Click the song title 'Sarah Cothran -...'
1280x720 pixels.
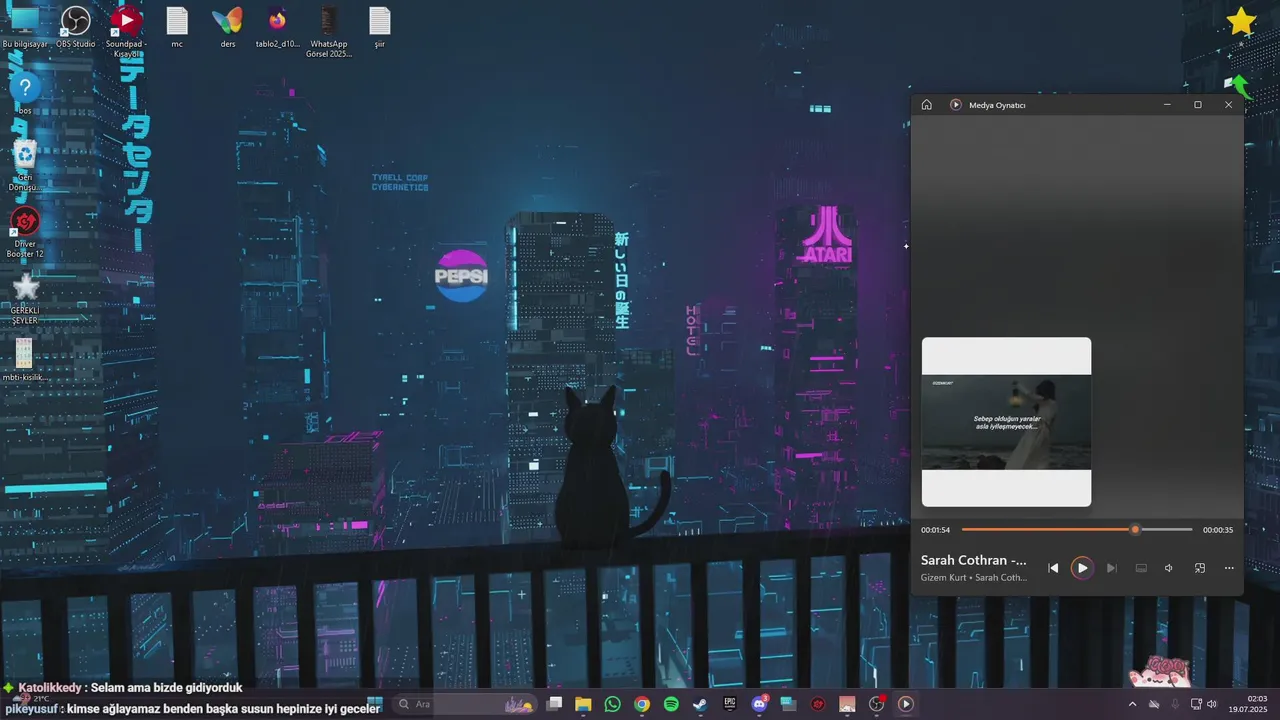(974, 560)
